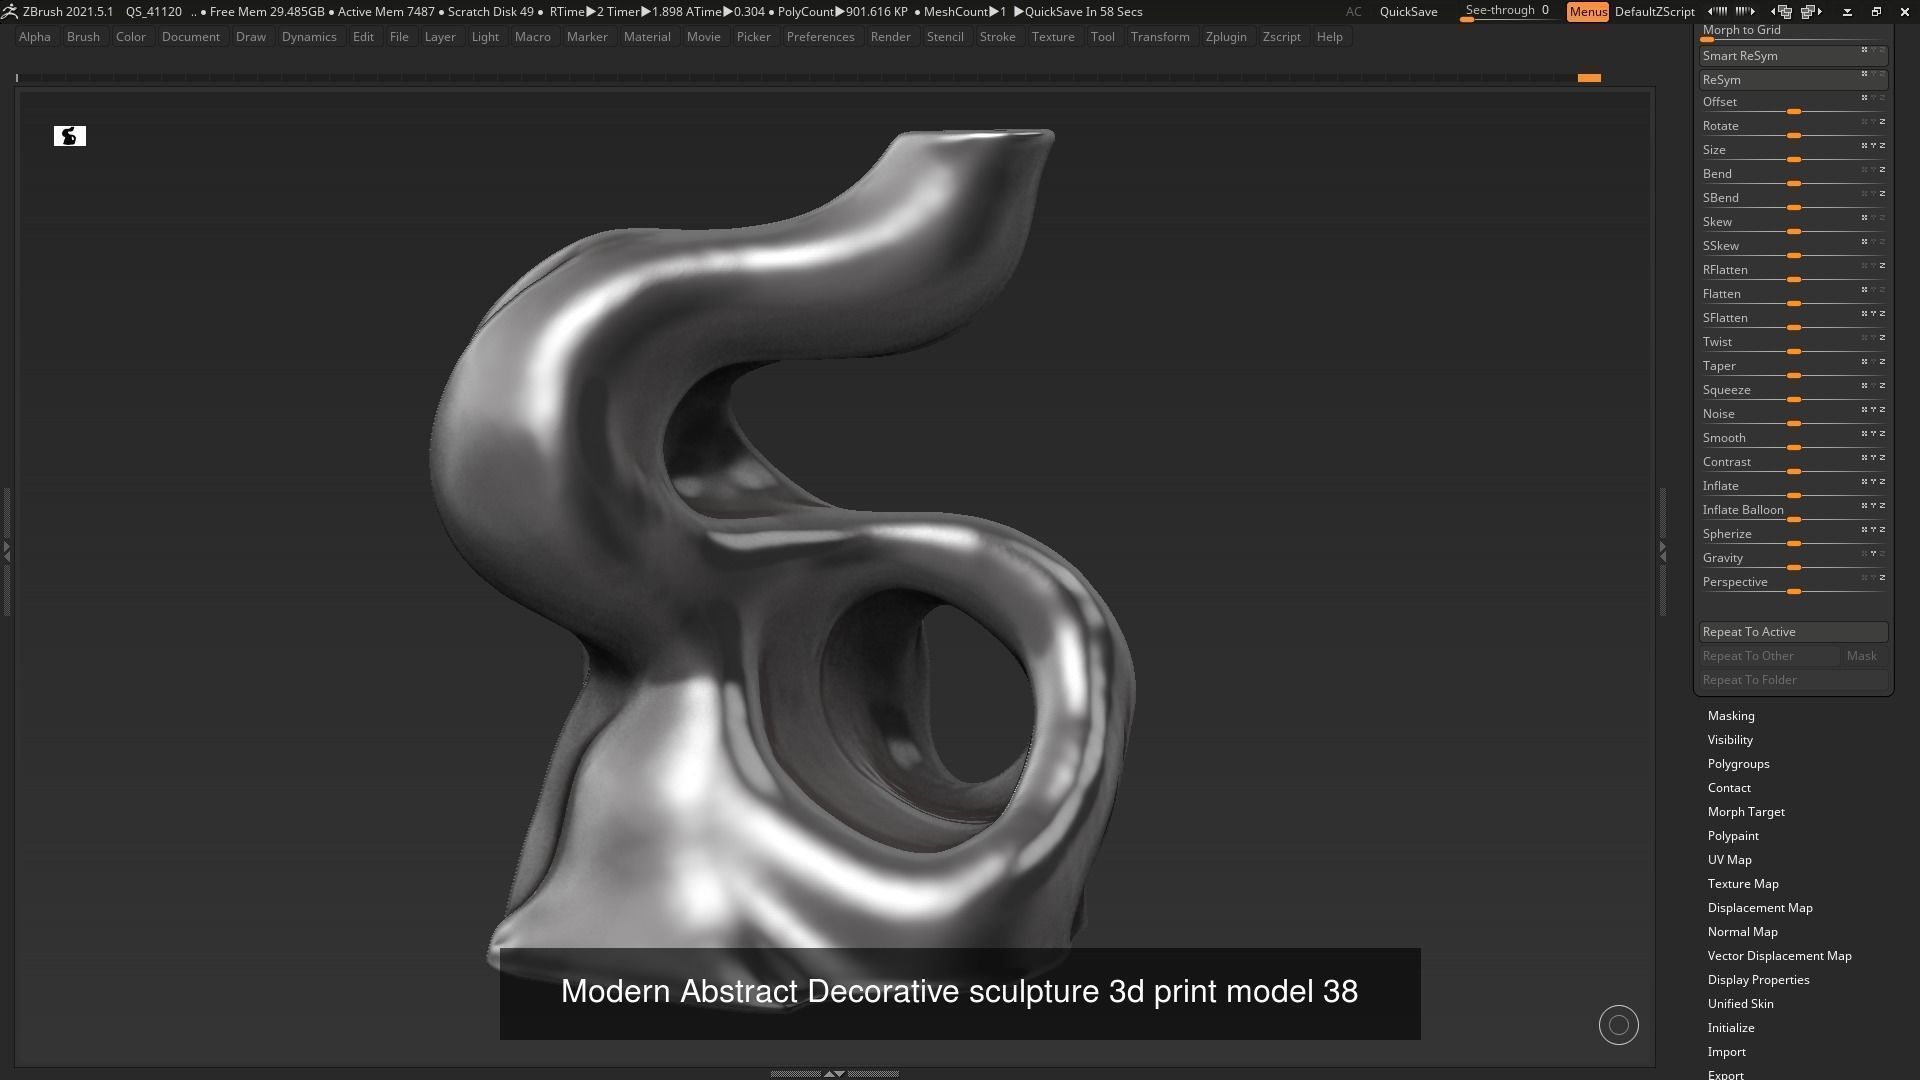Expand the Polygroups sub-palette

1738,764
